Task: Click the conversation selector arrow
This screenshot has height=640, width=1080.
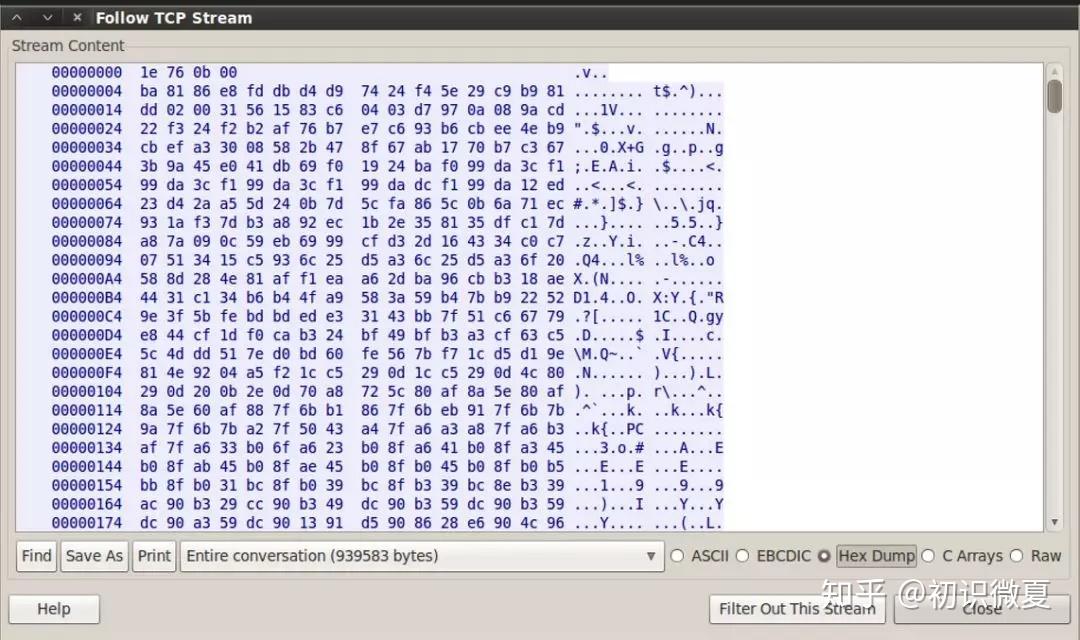Action: click(x=651, y=555)
